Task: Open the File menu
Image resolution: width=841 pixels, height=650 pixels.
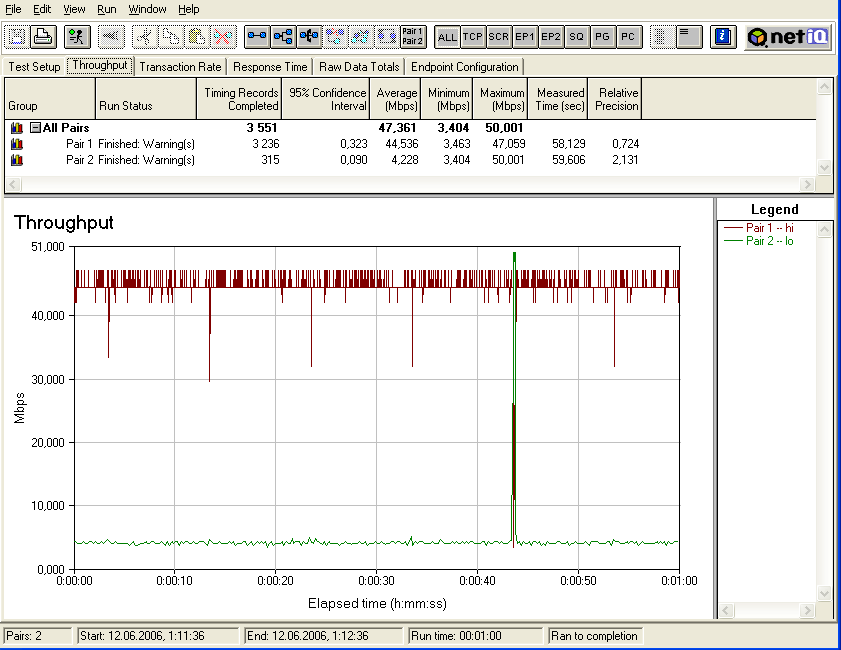Action: (x=13, y=9)
